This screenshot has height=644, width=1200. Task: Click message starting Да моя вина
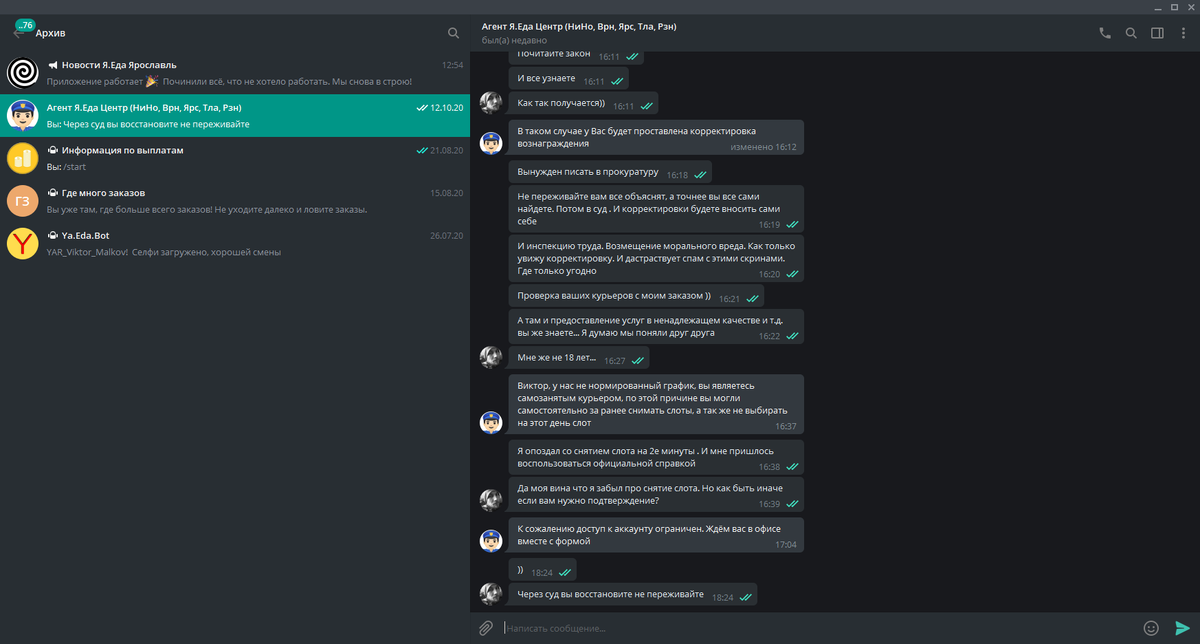pos(656,495)
